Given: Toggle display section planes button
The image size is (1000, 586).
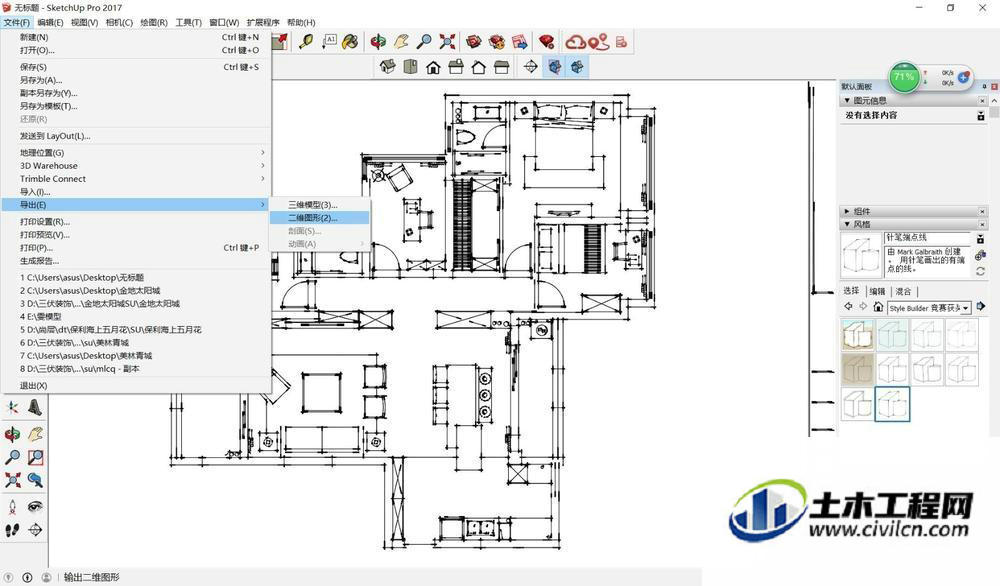Looking at the screenshot, I should 554,66.
